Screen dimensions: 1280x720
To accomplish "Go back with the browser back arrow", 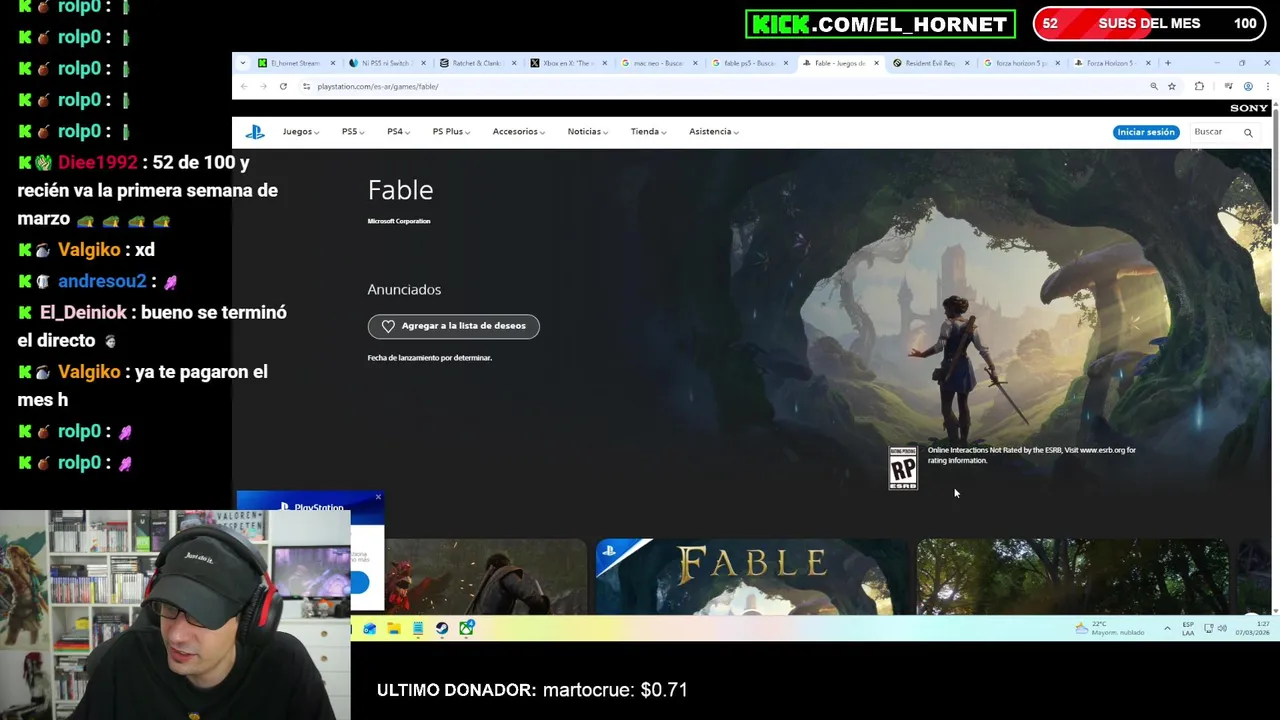I will pos(244,87).
